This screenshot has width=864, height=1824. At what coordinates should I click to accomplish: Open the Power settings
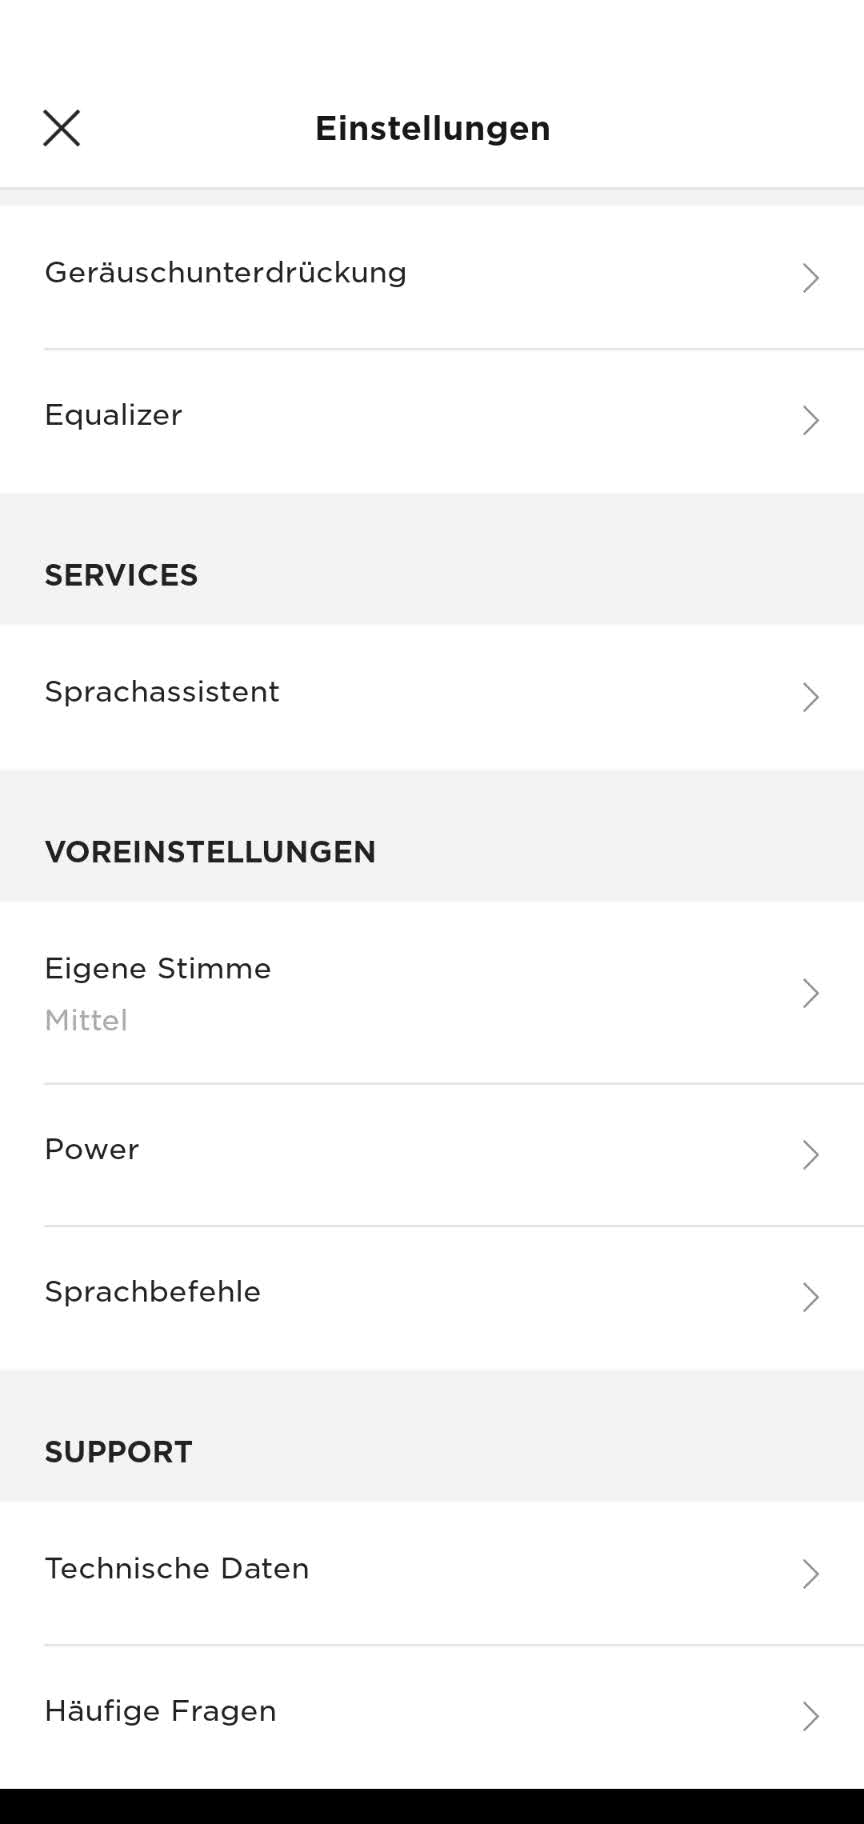(92, 1150)
